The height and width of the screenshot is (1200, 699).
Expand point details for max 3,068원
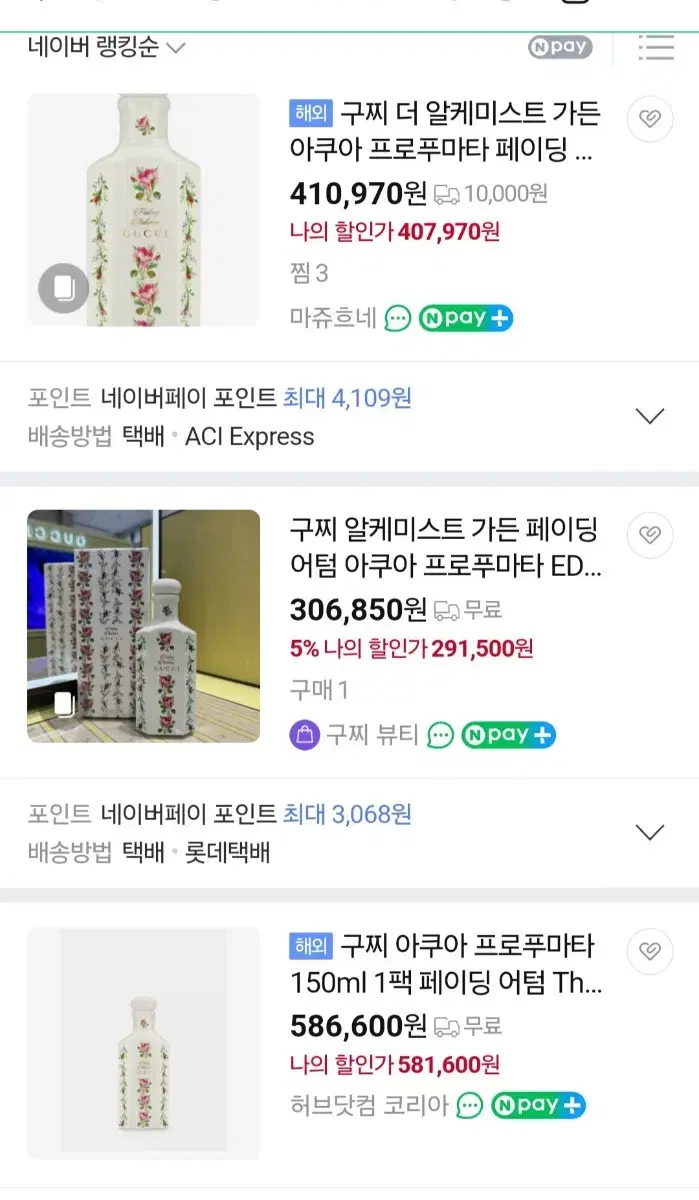pos(650,832)
